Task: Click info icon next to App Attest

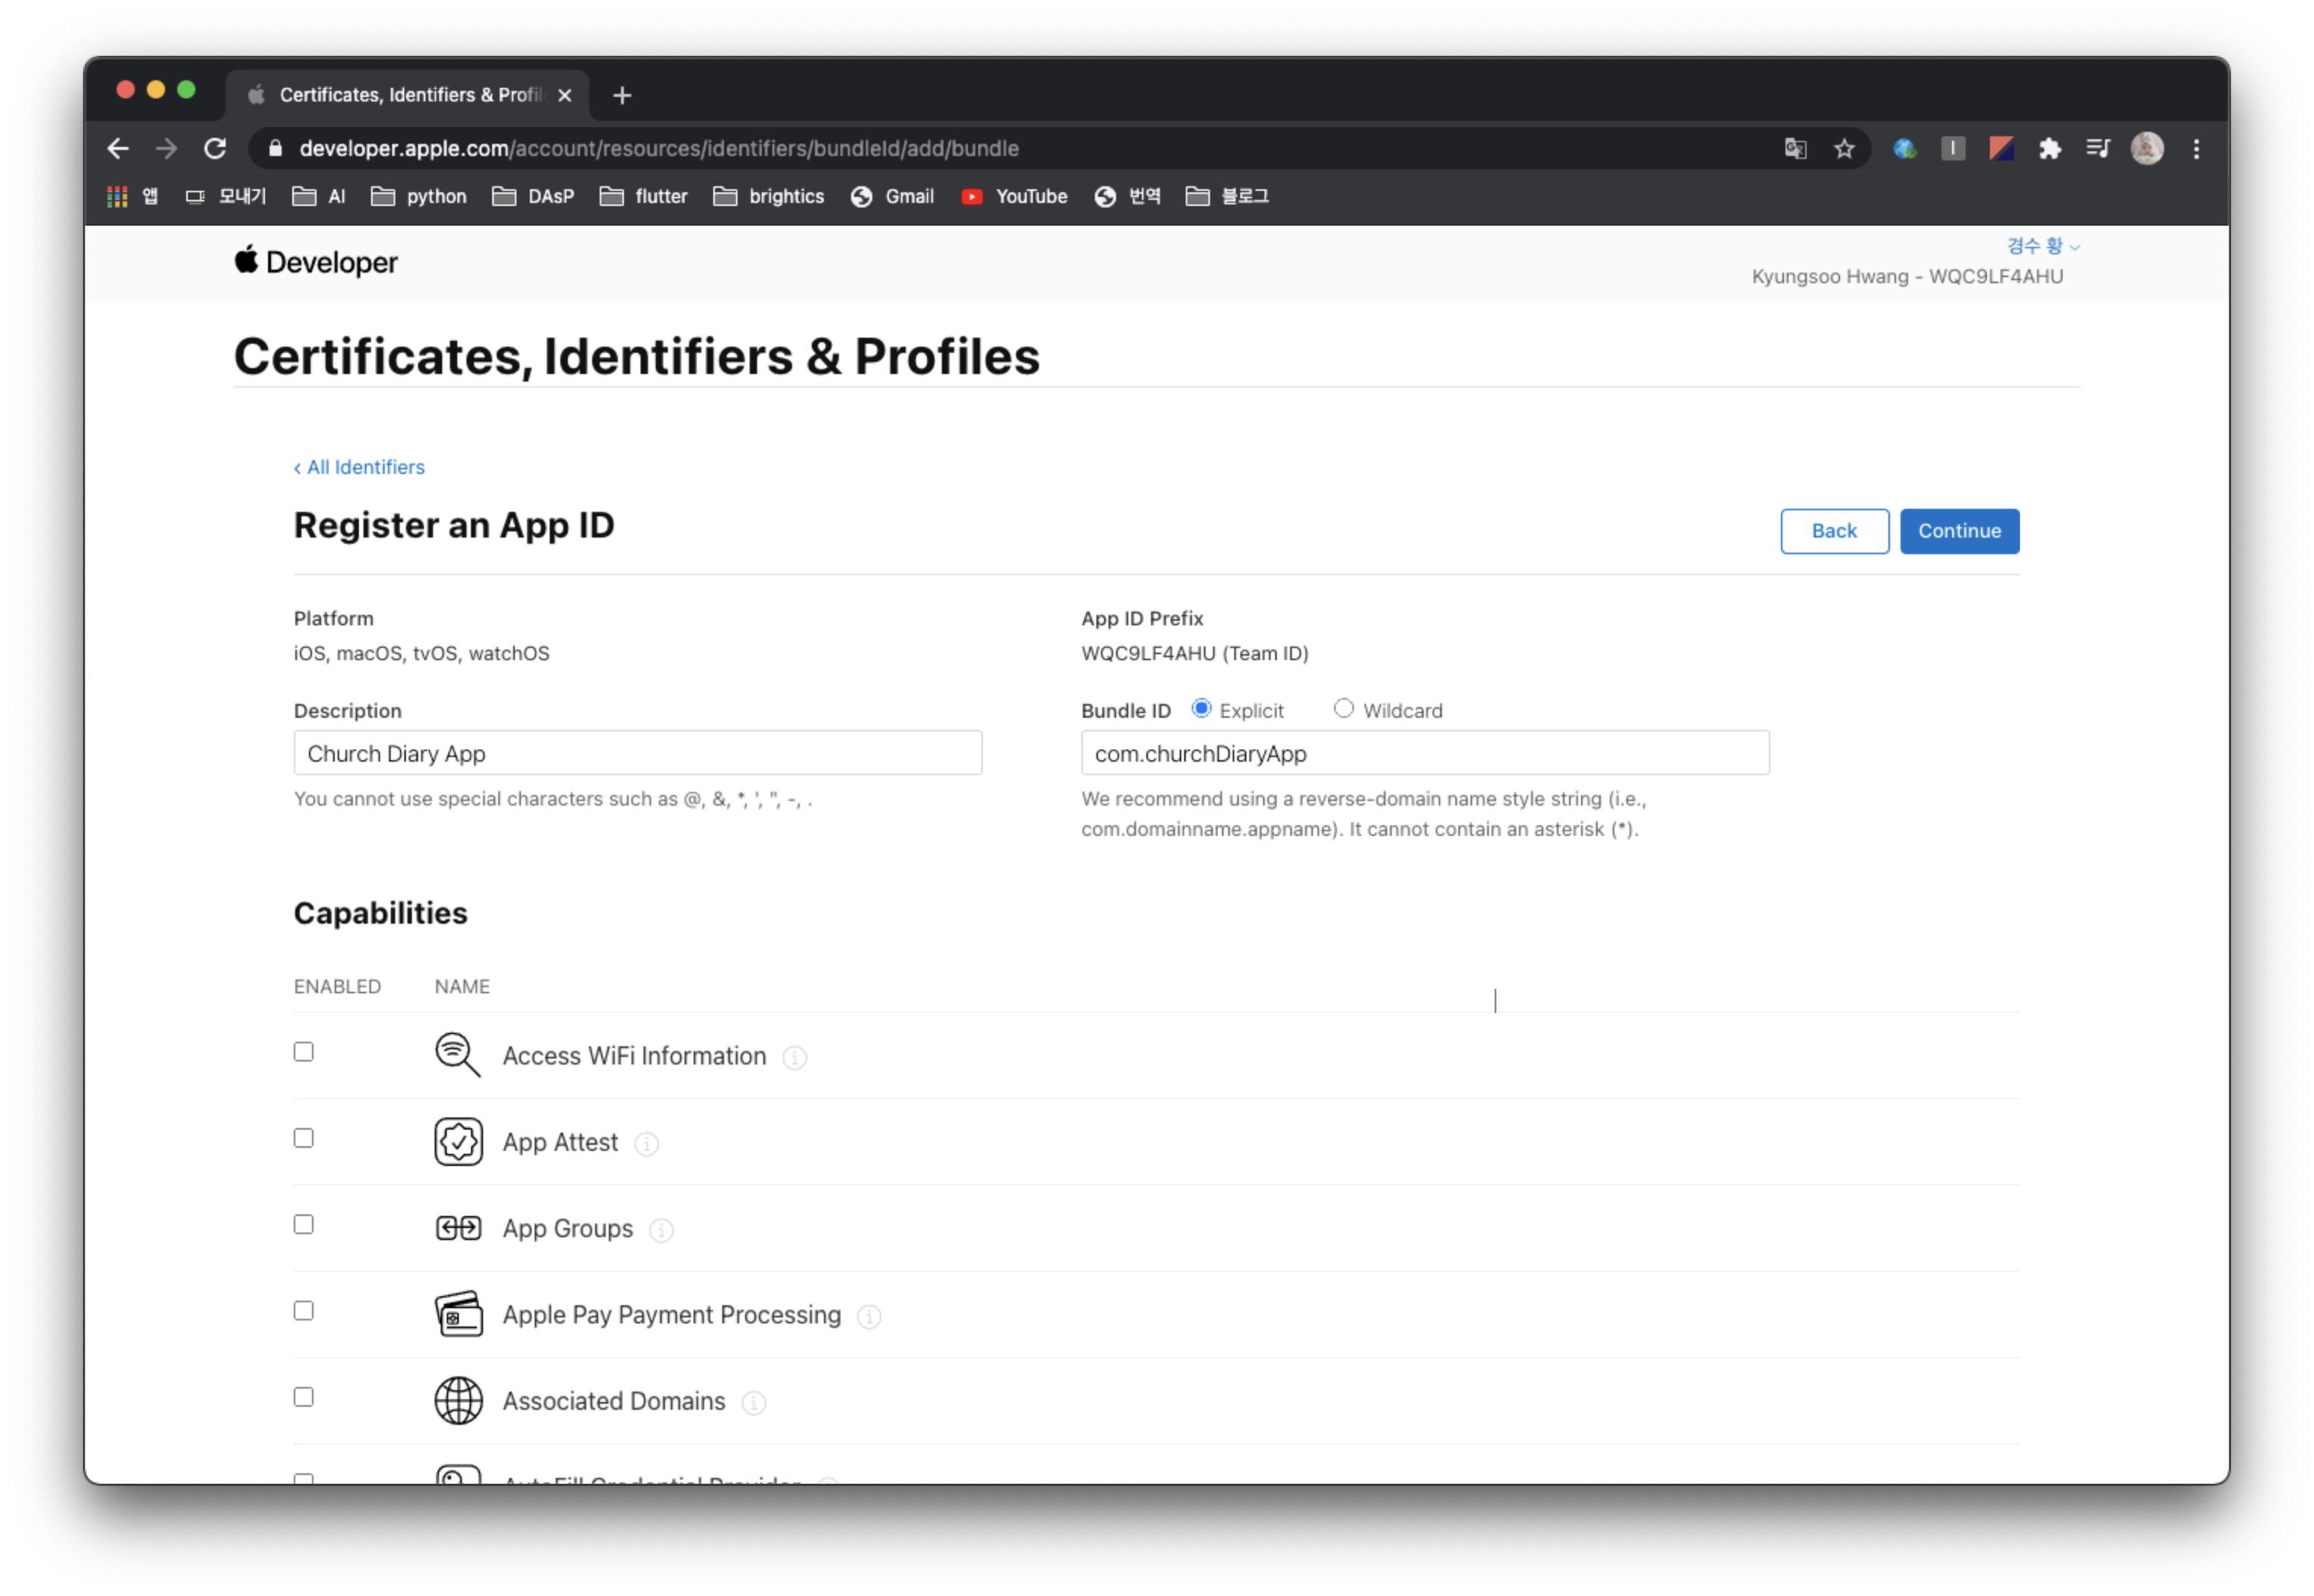Action: pyautogui.click(x=647, y=1143)
